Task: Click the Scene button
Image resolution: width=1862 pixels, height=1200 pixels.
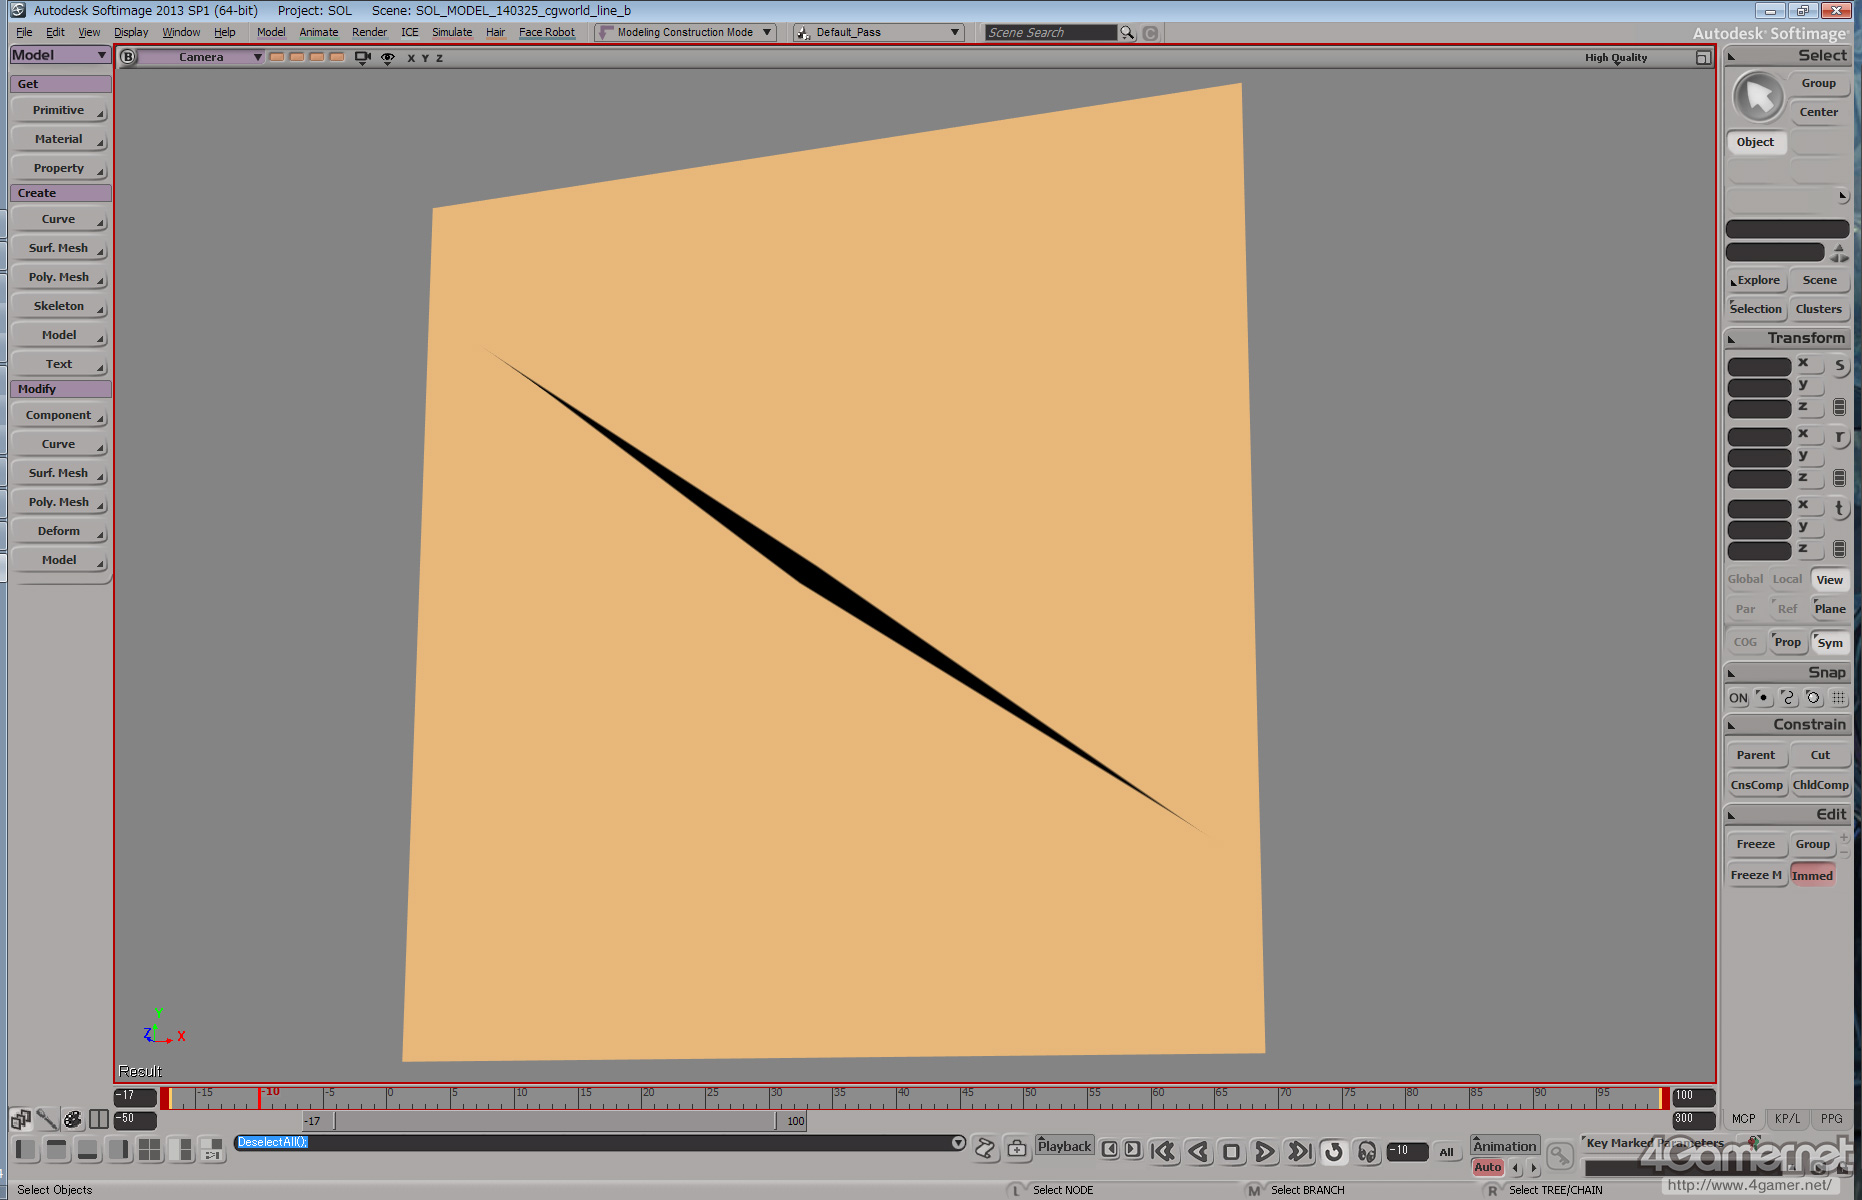Action: click(1819, 280)
